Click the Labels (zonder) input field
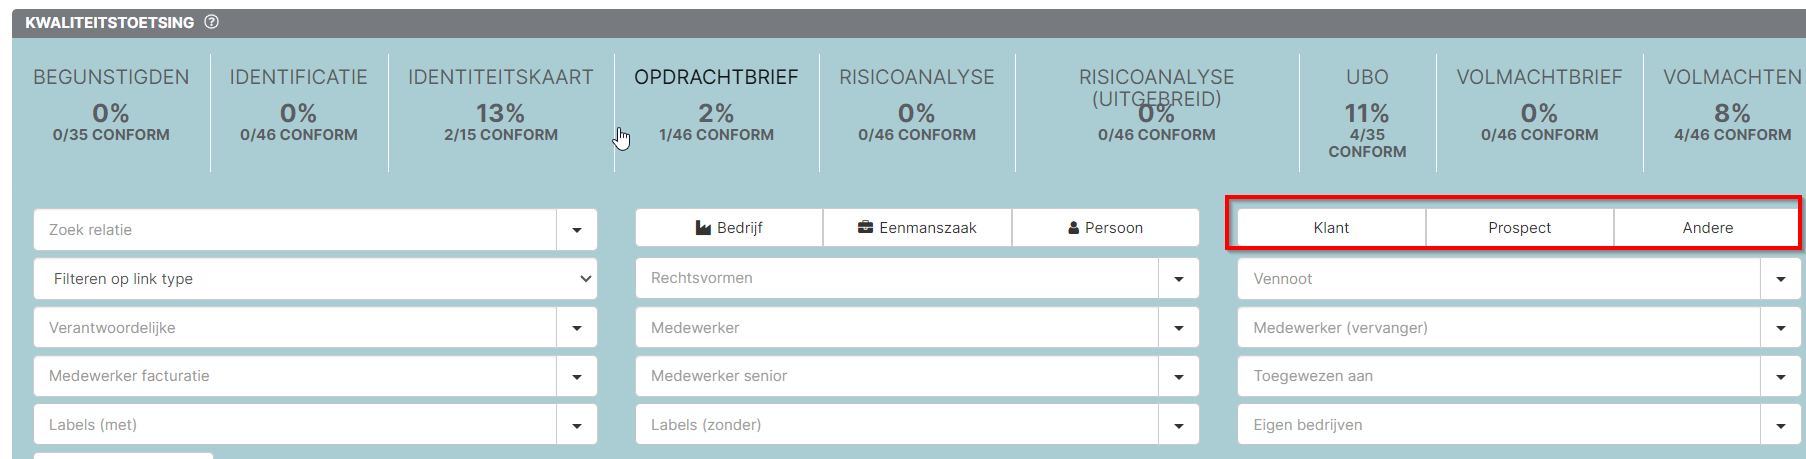 click(x=897, y=425)
